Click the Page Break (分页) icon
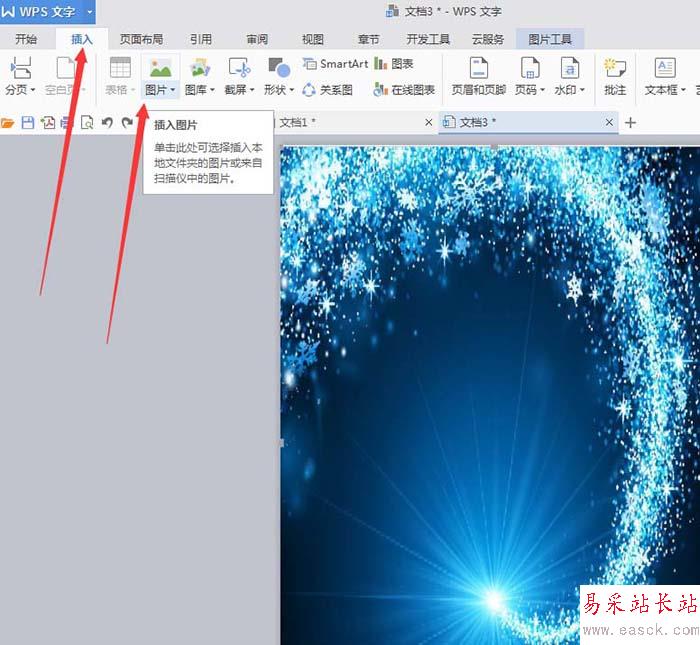 point(21,68)
